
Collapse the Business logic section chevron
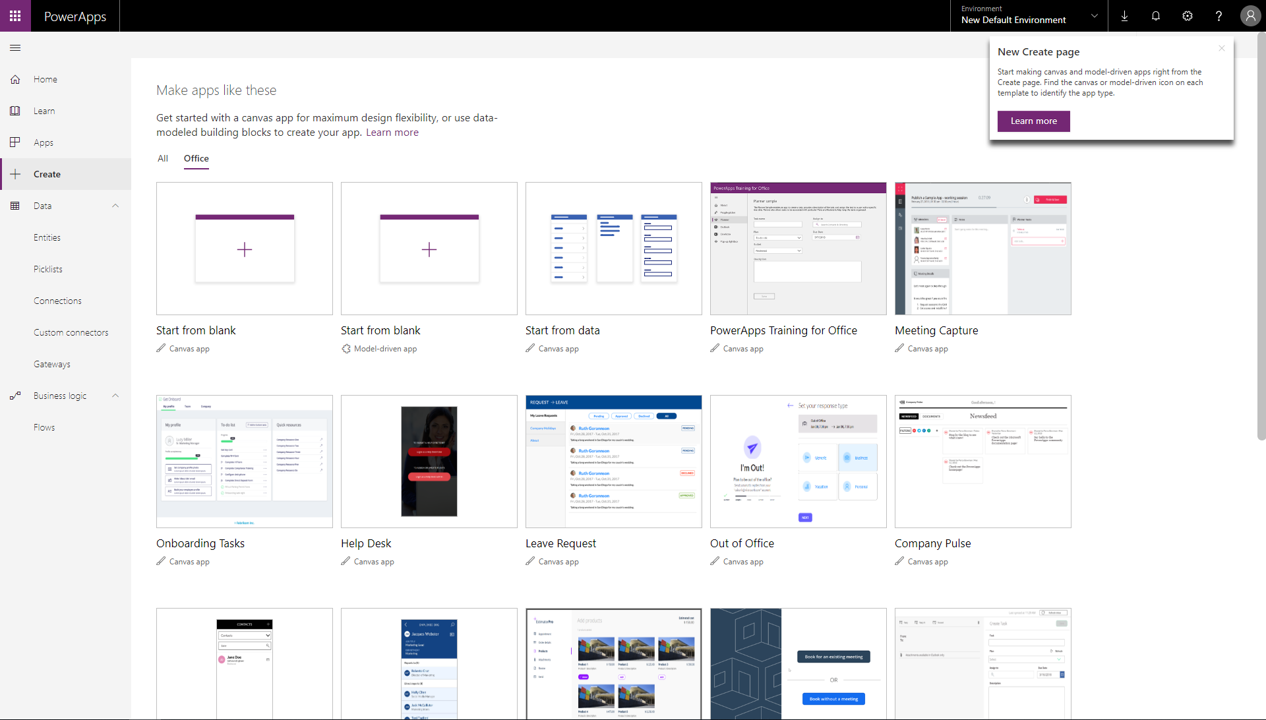(x=115, y=396)
